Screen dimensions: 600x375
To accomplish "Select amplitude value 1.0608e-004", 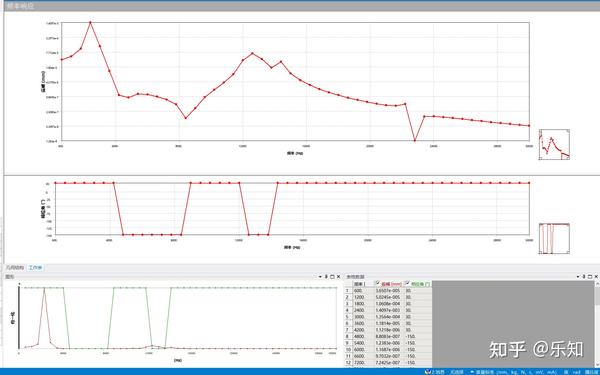I will 389,303.
